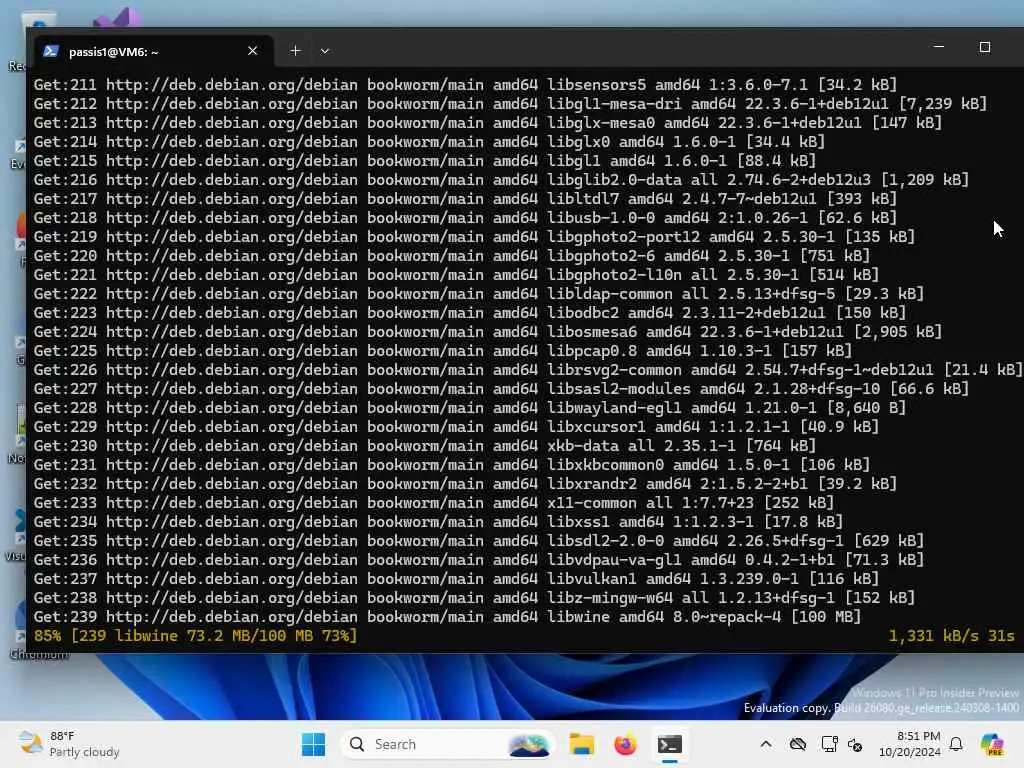This screenshot has height=768, width=1024.
Task: Open File Explorer from taskbar
Action: tap(581, 744)
